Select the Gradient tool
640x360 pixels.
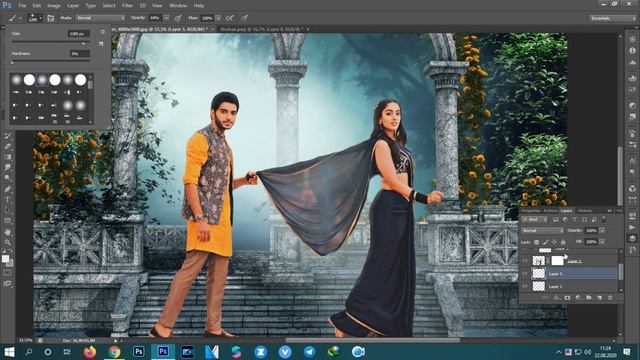click(x=7, y=157)
